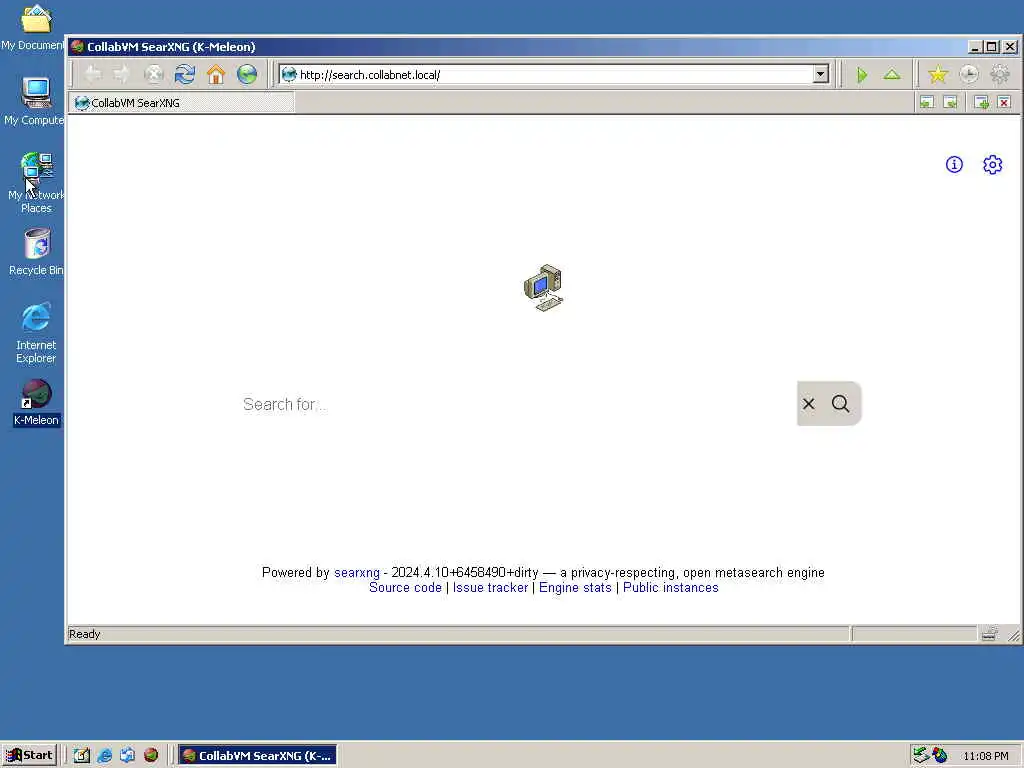This screenshot has width=1024, height=768.
Task: Click the CollabVM SearXNG taskbar button
Action: coord(258,756)
